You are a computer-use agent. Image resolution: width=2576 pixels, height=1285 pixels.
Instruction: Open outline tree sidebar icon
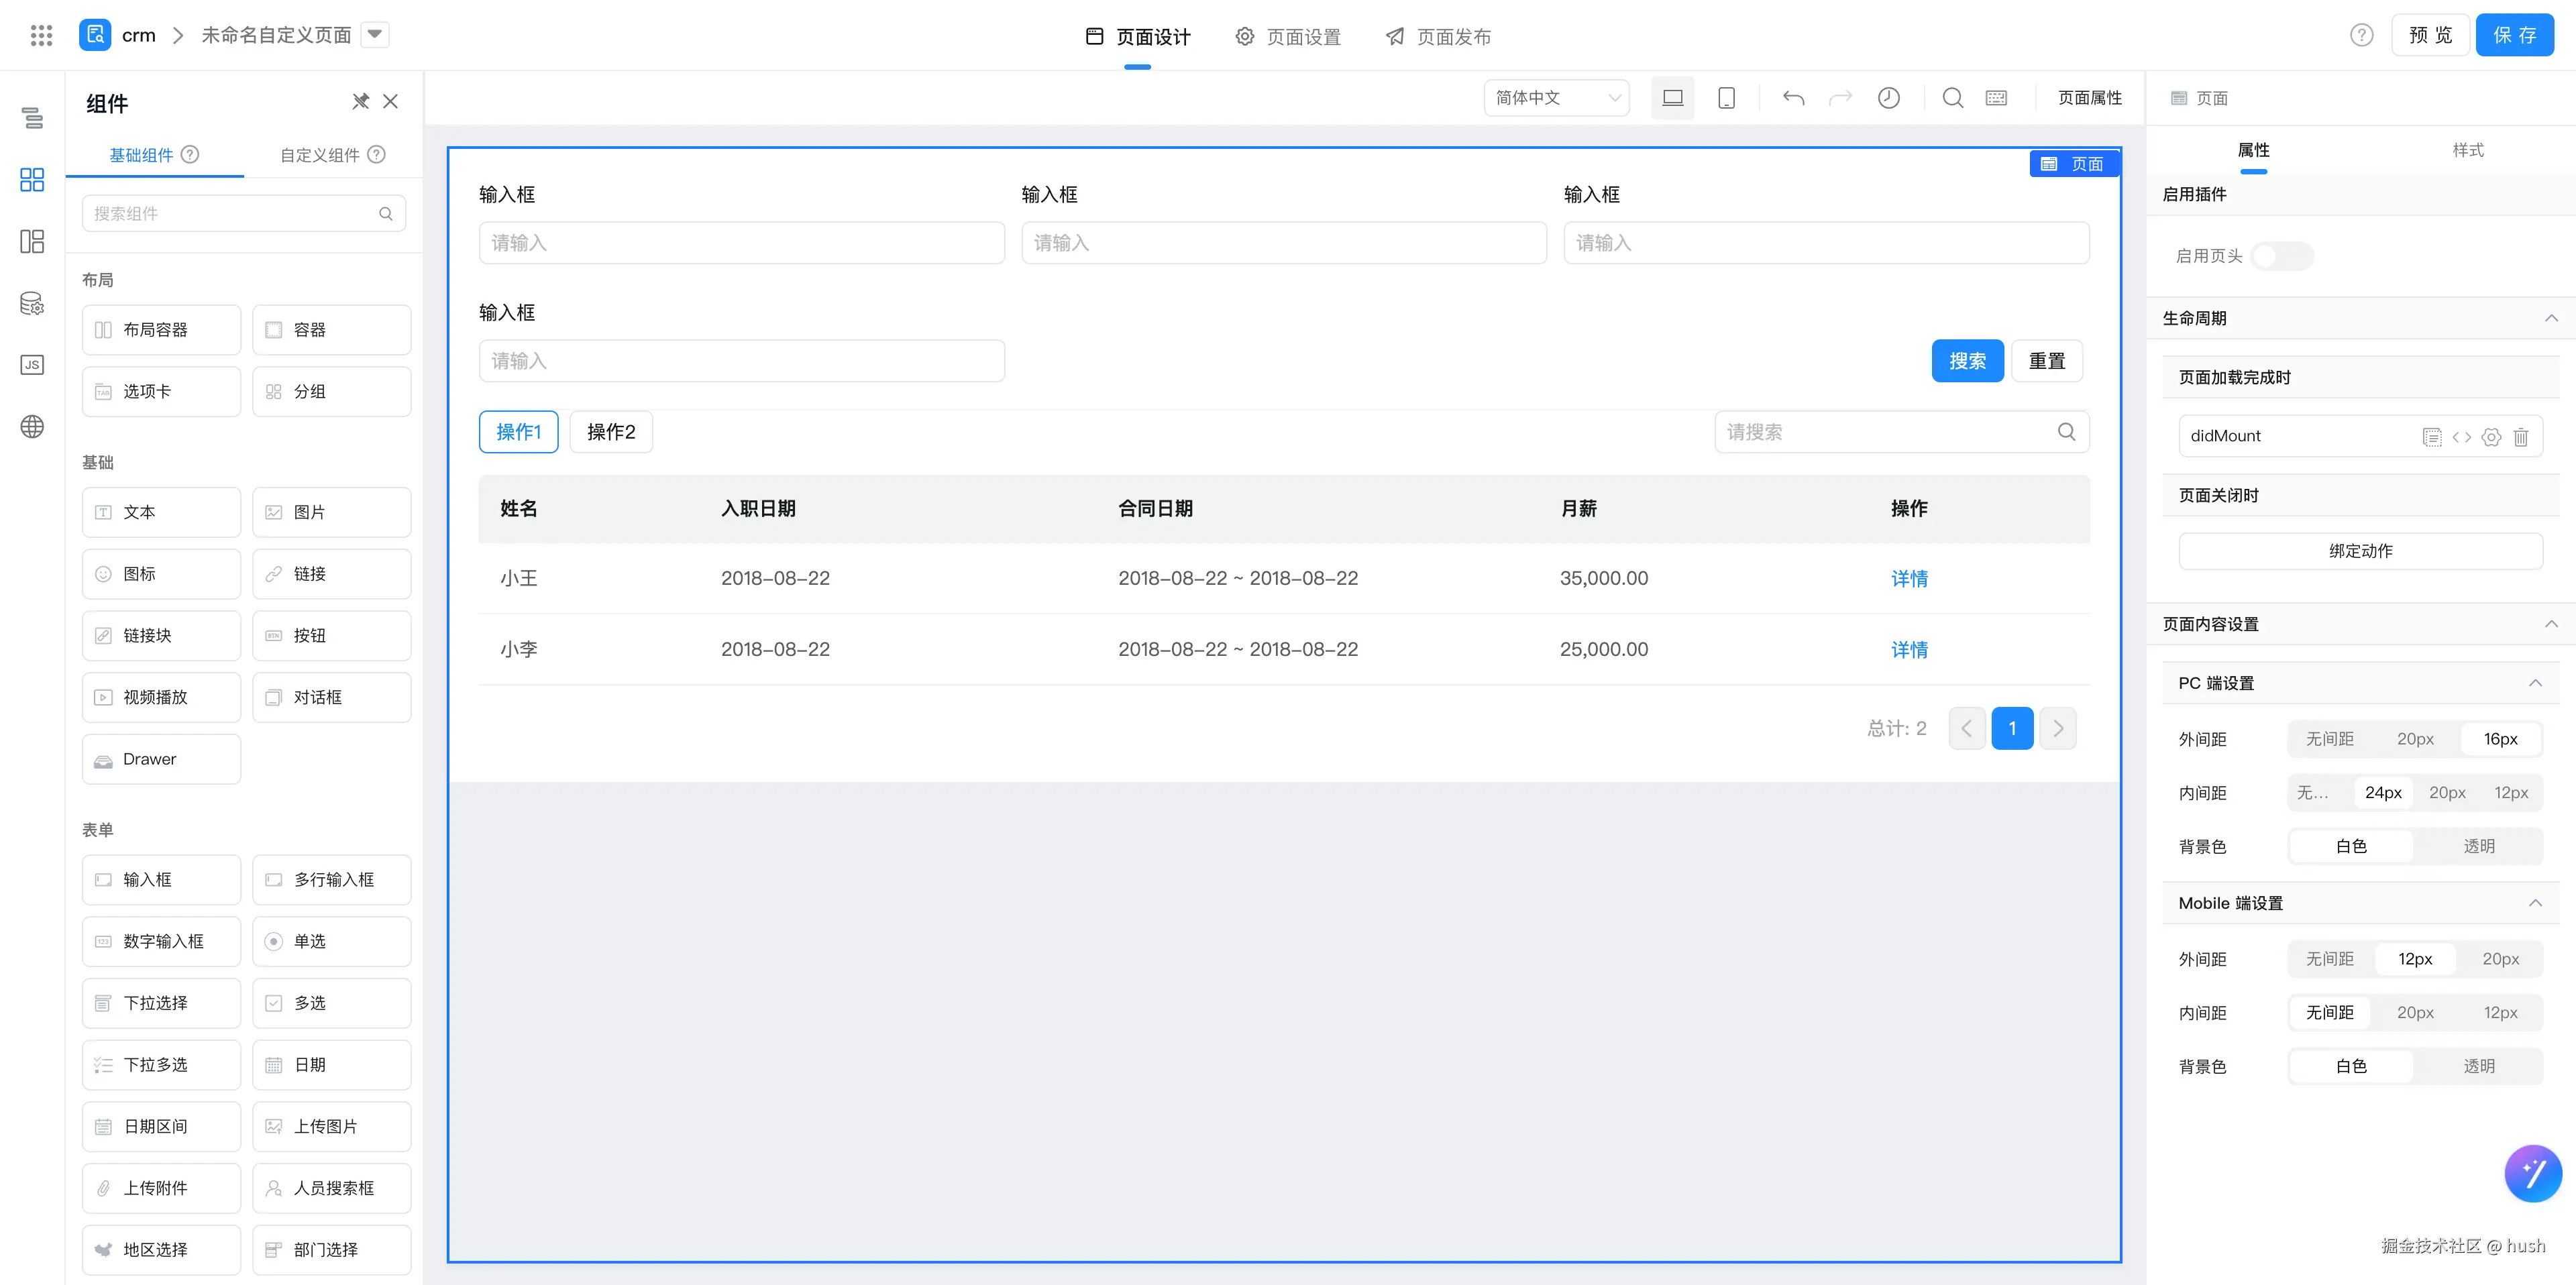(32, 118)
